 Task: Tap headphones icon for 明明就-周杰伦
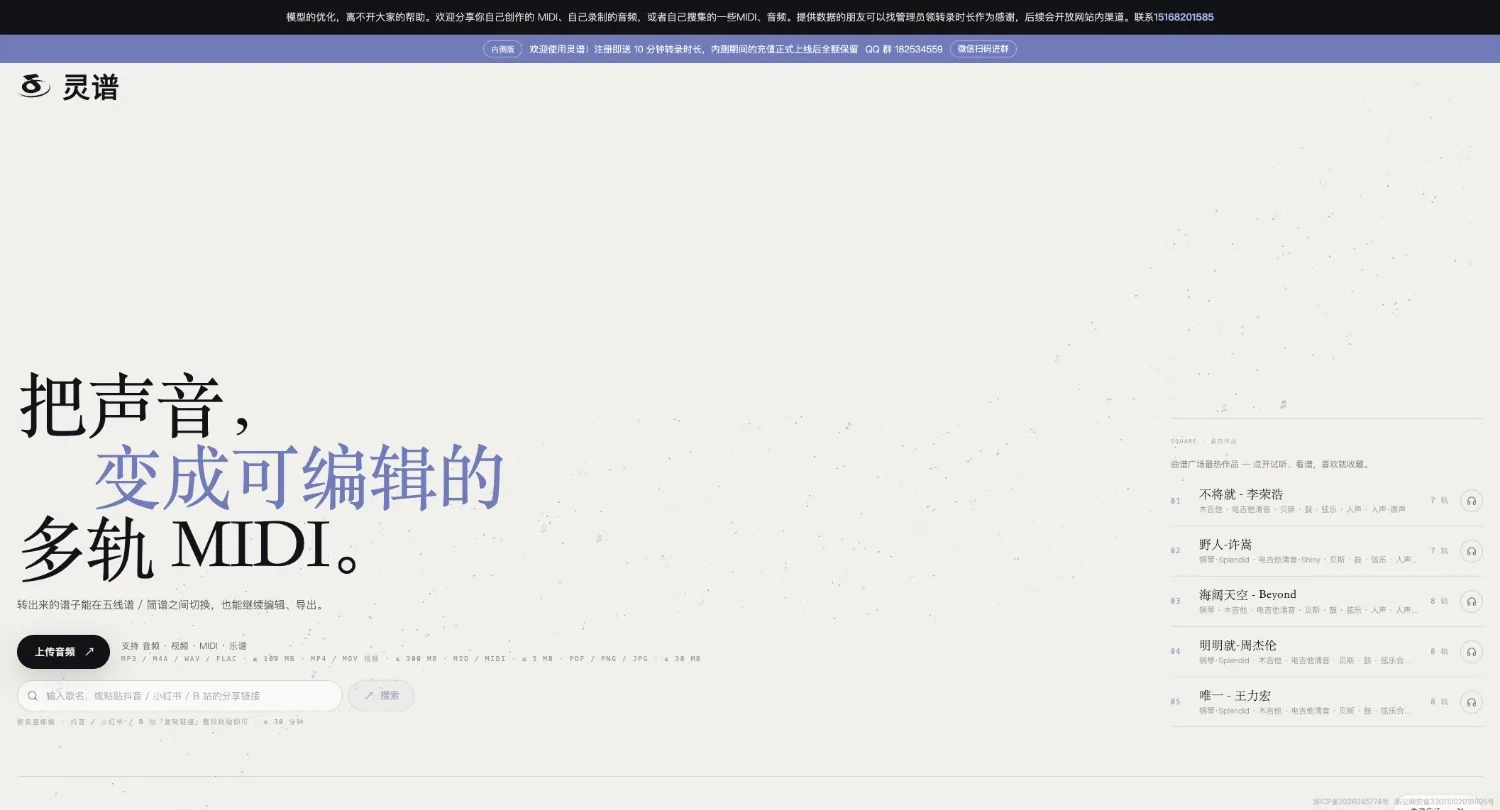click(1471, 651)
